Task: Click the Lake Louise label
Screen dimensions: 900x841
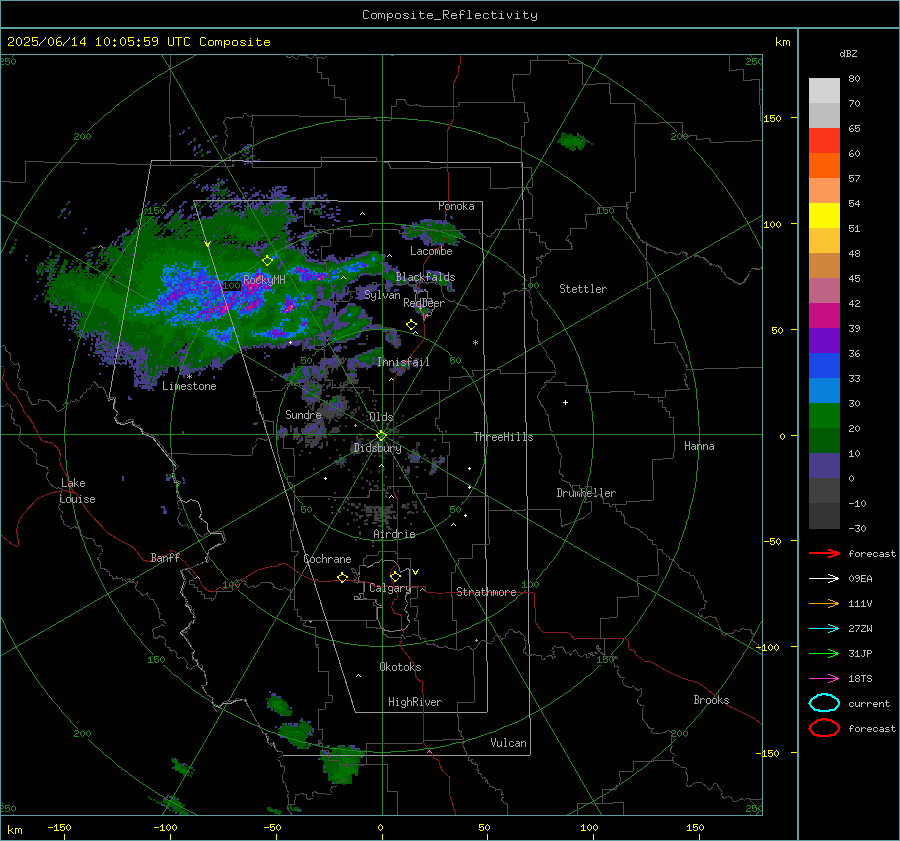Action: (x=77, y=491)
